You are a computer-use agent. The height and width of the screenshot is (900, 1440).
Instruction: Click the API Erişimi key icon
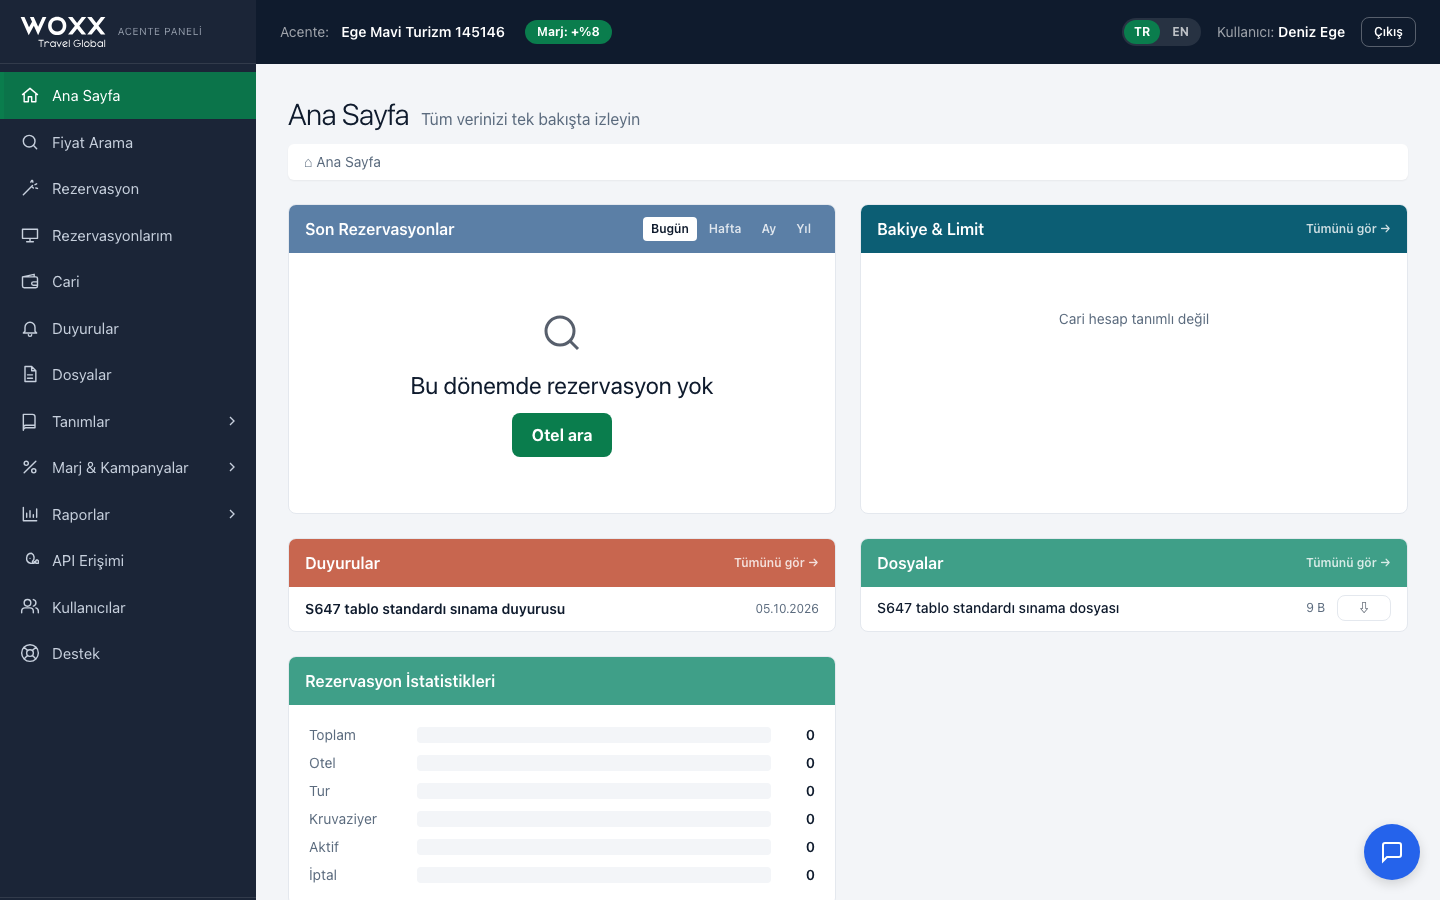(32, 560)
